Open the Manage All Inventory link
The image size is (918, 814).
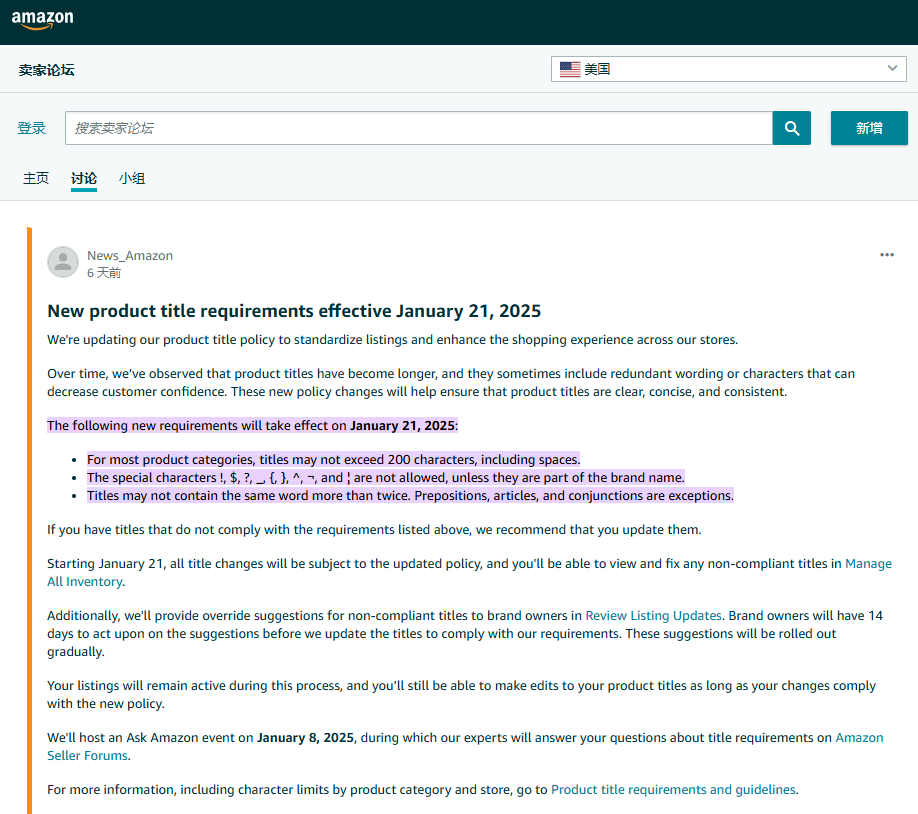pyautogui.click(x=868, y=563)
